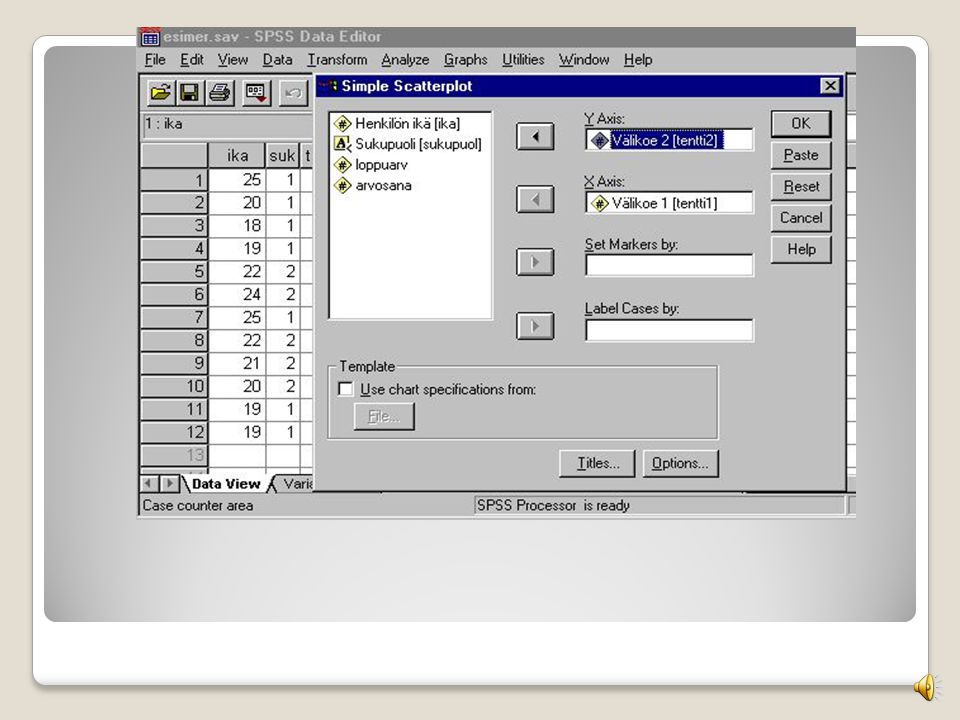Open the Transform menu
The width and height of the screenshot is (960, 720).
point(337,59)
